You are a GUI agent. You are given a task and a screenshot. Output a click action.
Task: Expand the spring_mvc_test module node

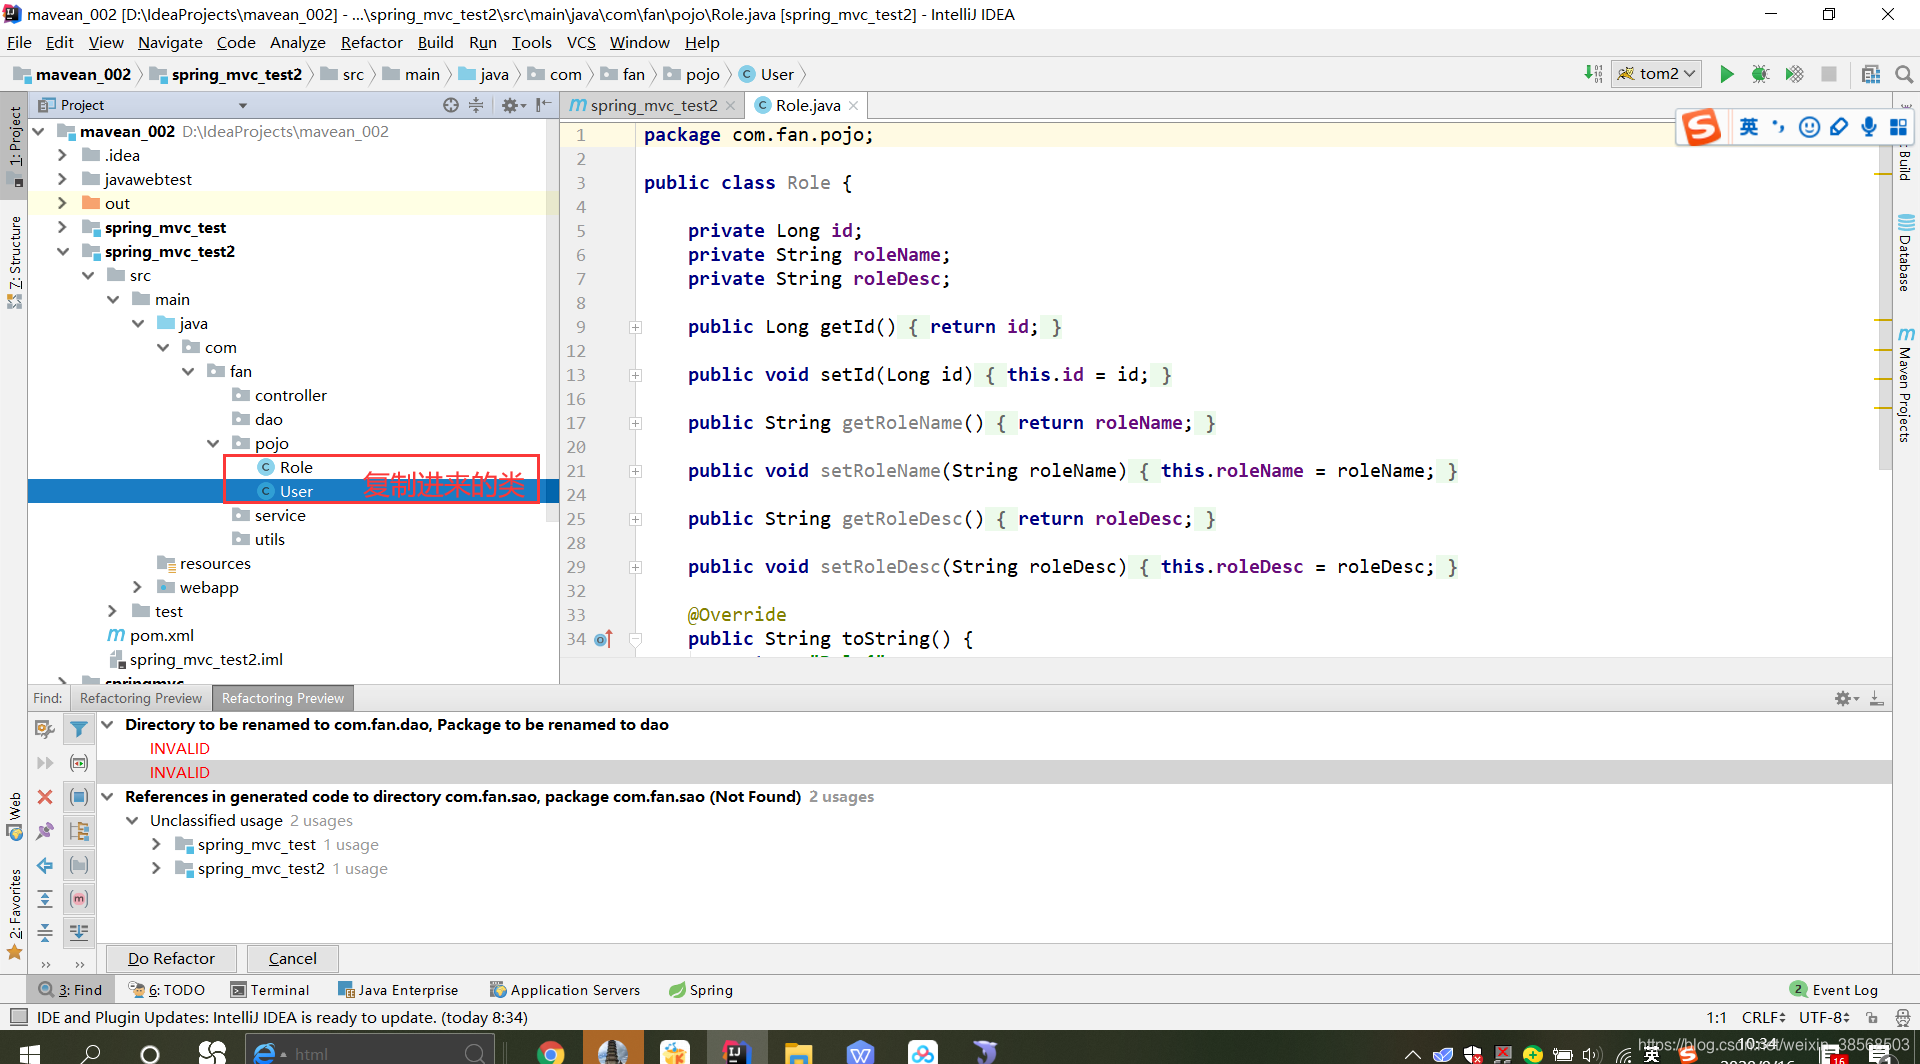[x=63, y=227]
